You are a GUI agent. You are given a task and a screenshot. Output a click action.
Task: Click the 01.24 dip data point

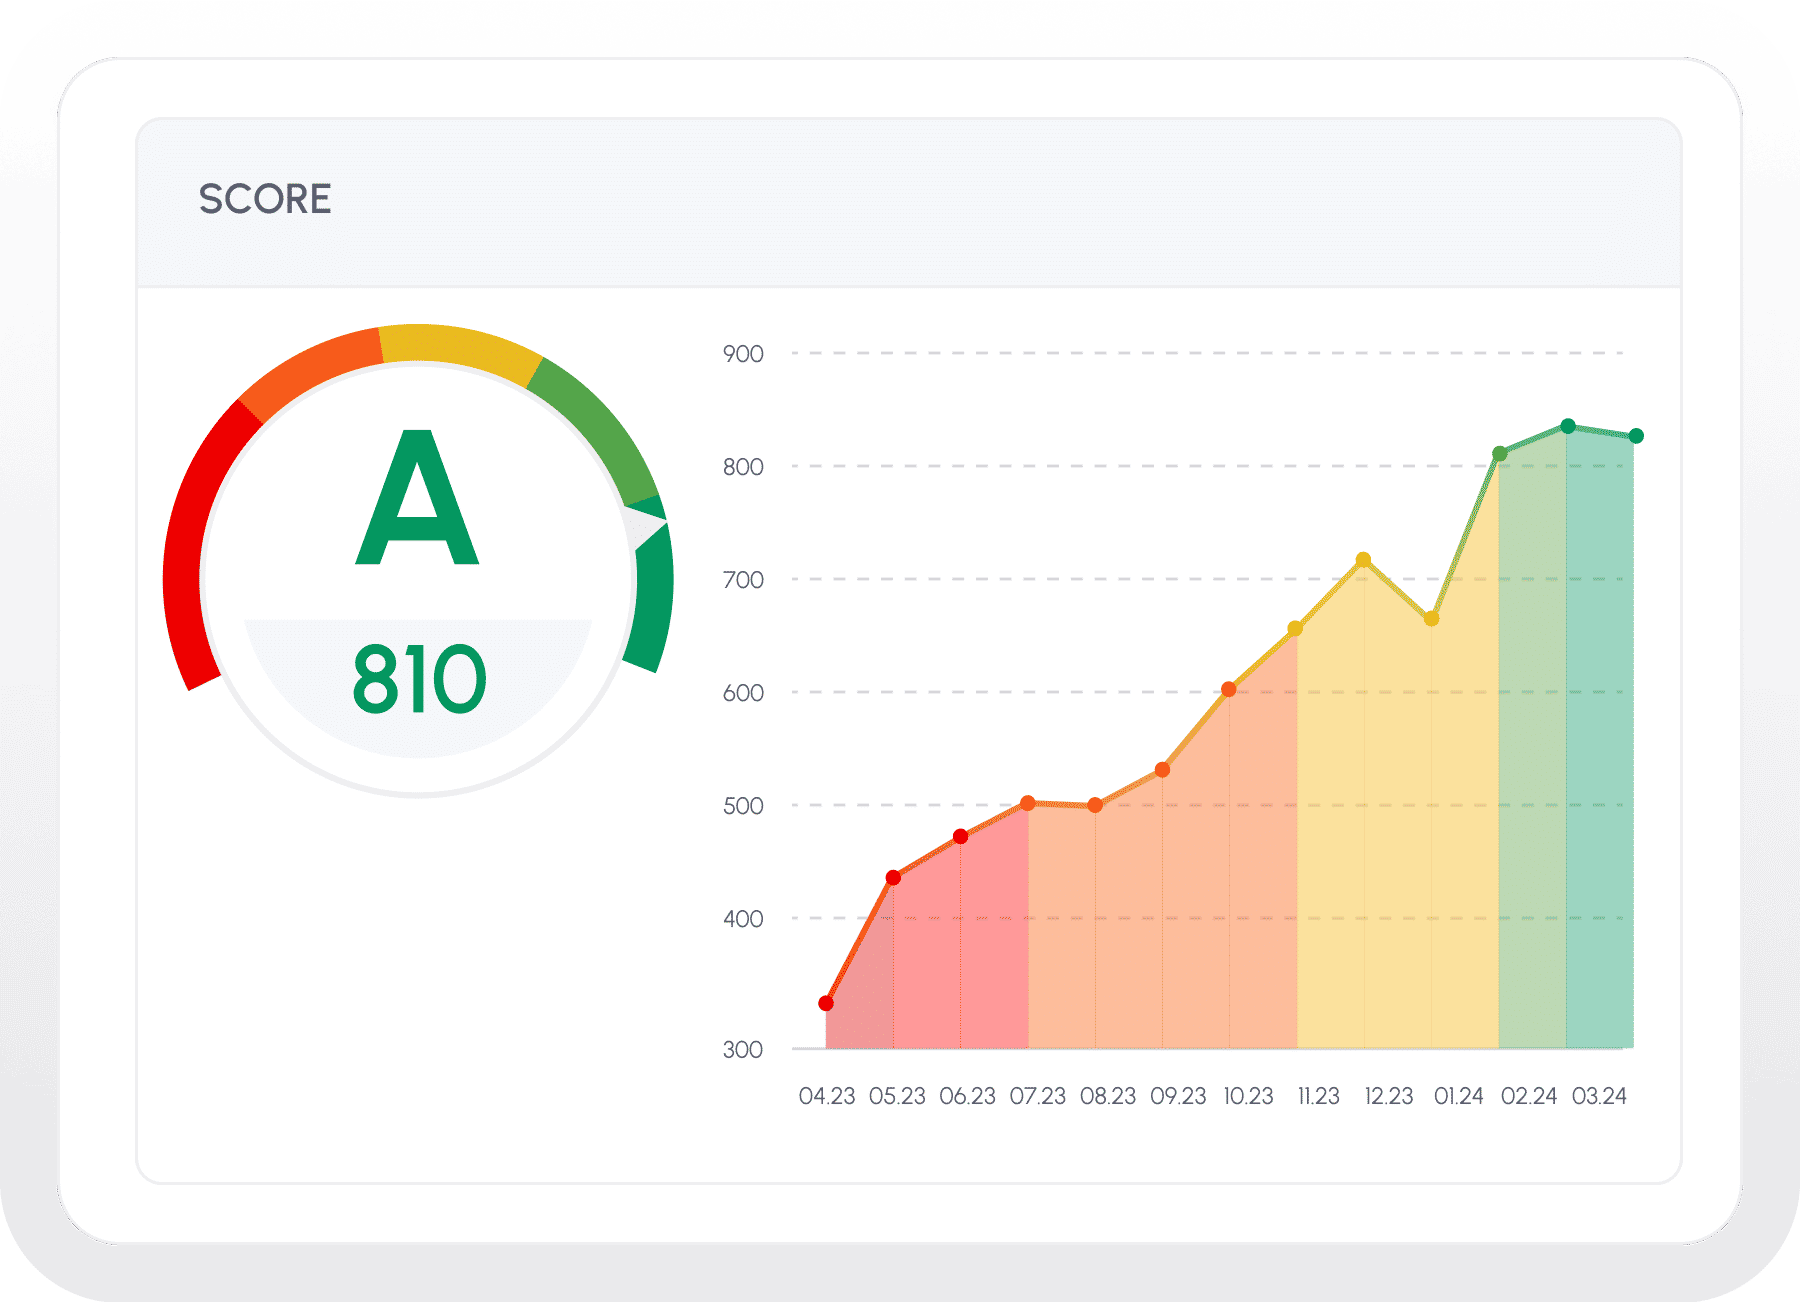pyautogui.click(x=1431, y=619)
